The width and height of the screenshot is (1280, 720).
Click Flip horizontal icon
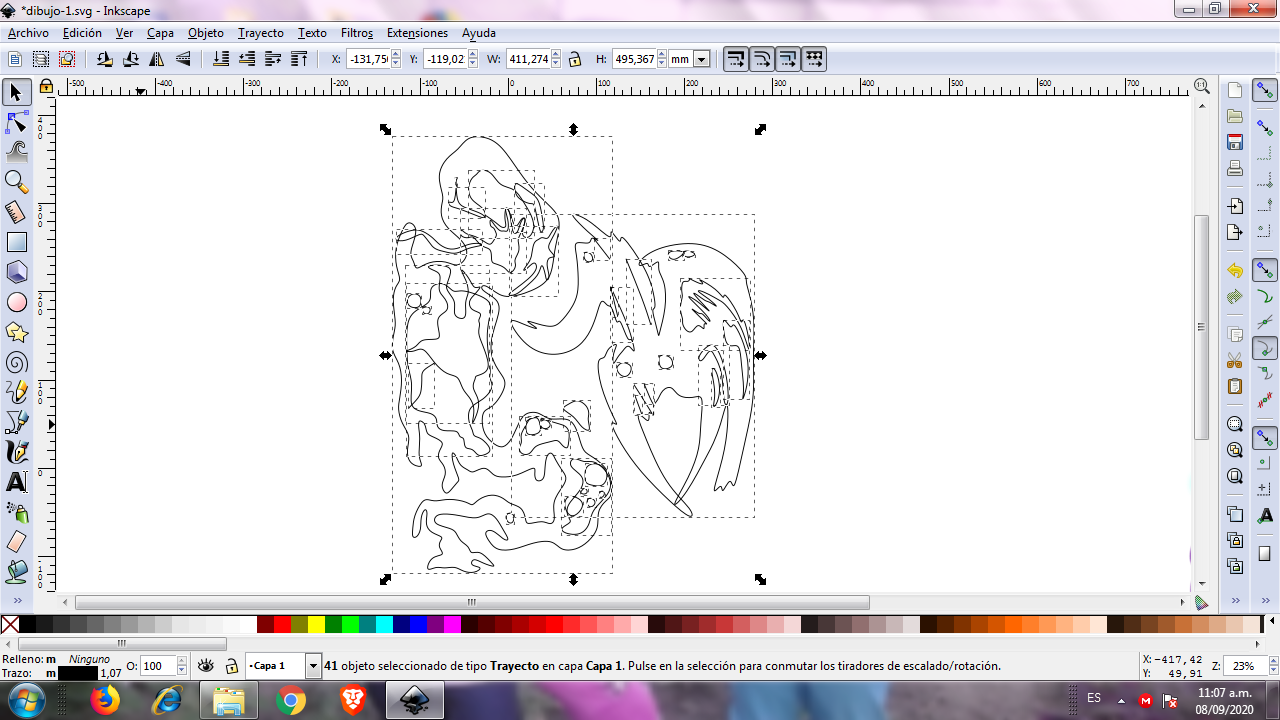(x=157, y=59)
